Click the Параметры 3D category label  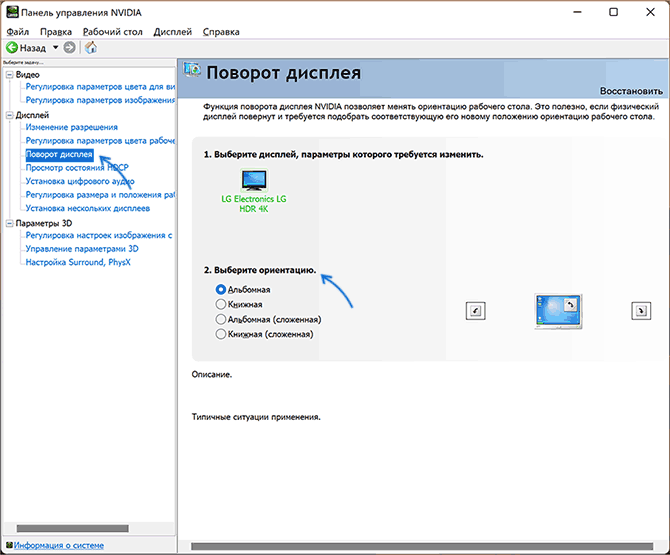(x=44, y=223)
